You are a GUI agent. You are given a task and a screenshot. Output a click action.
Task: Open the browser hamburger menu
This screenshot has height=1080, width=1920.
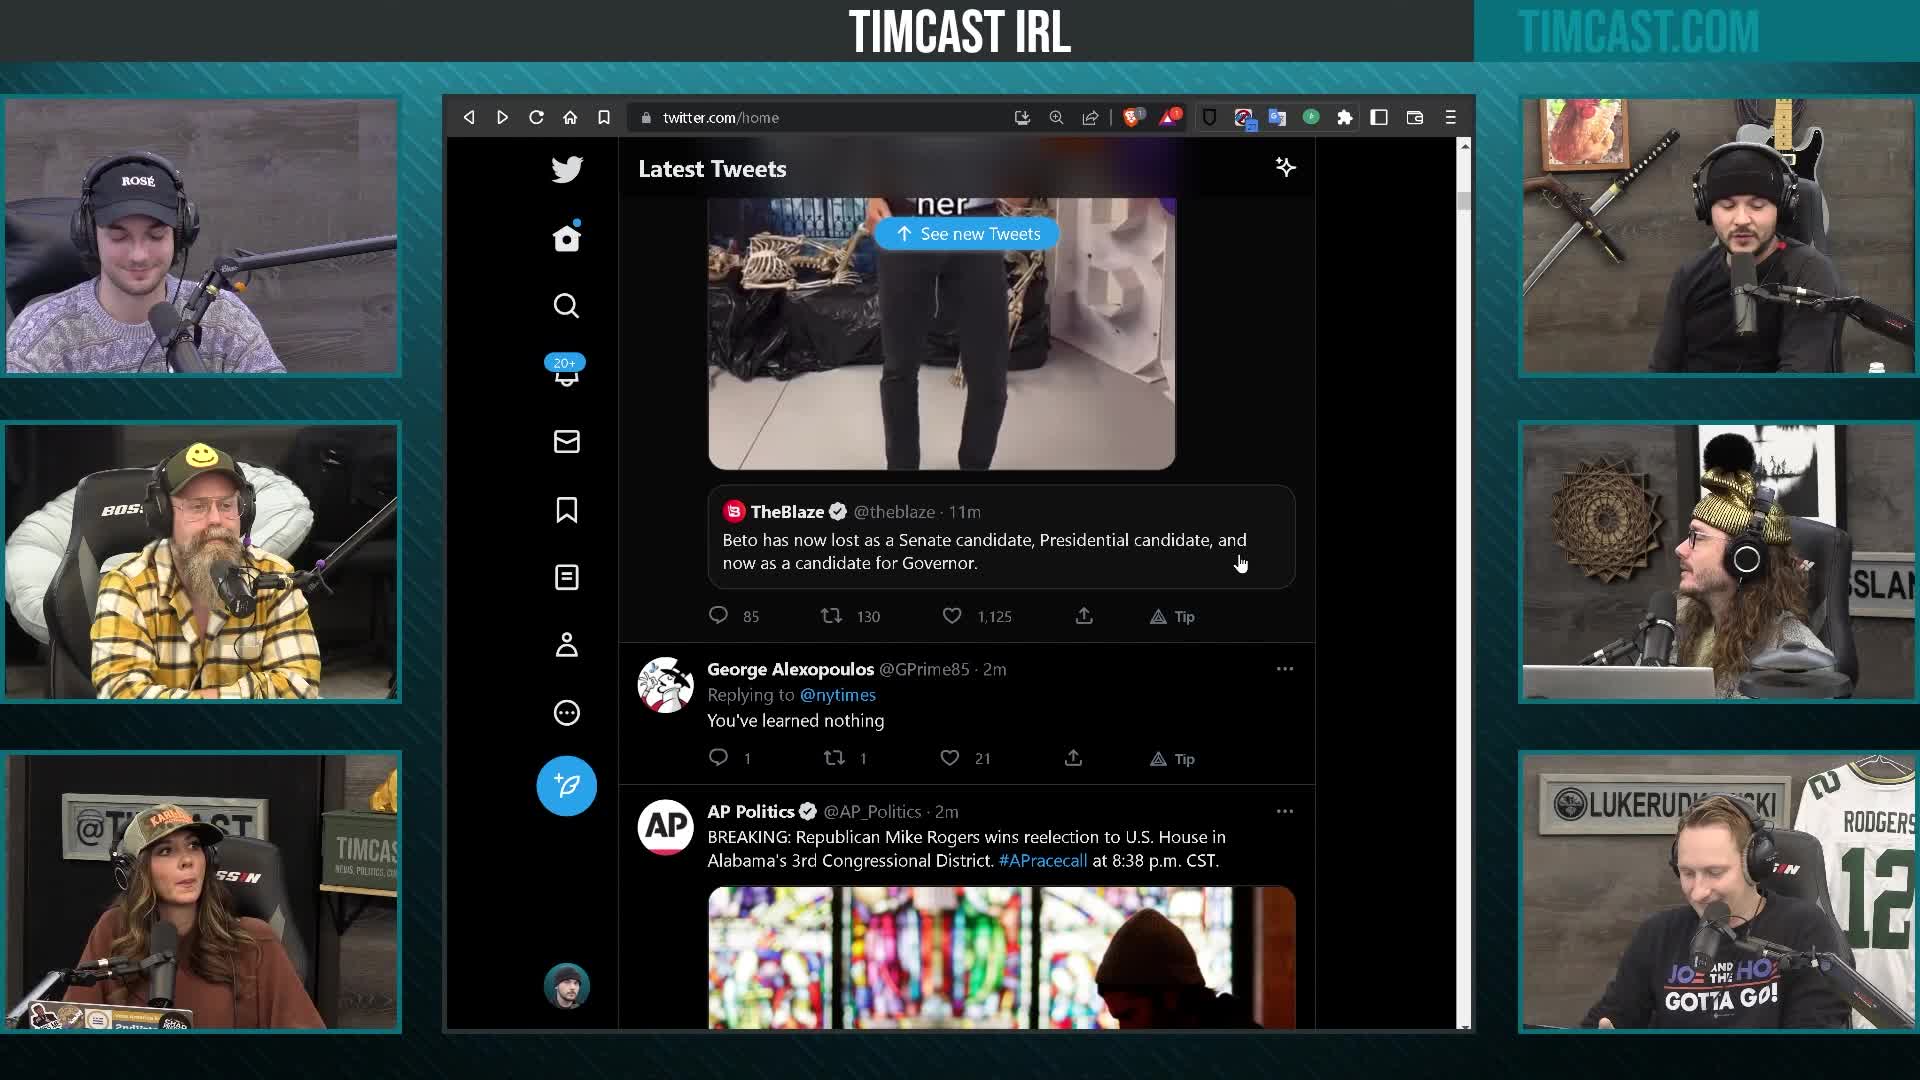click(x=1449, y=117)
